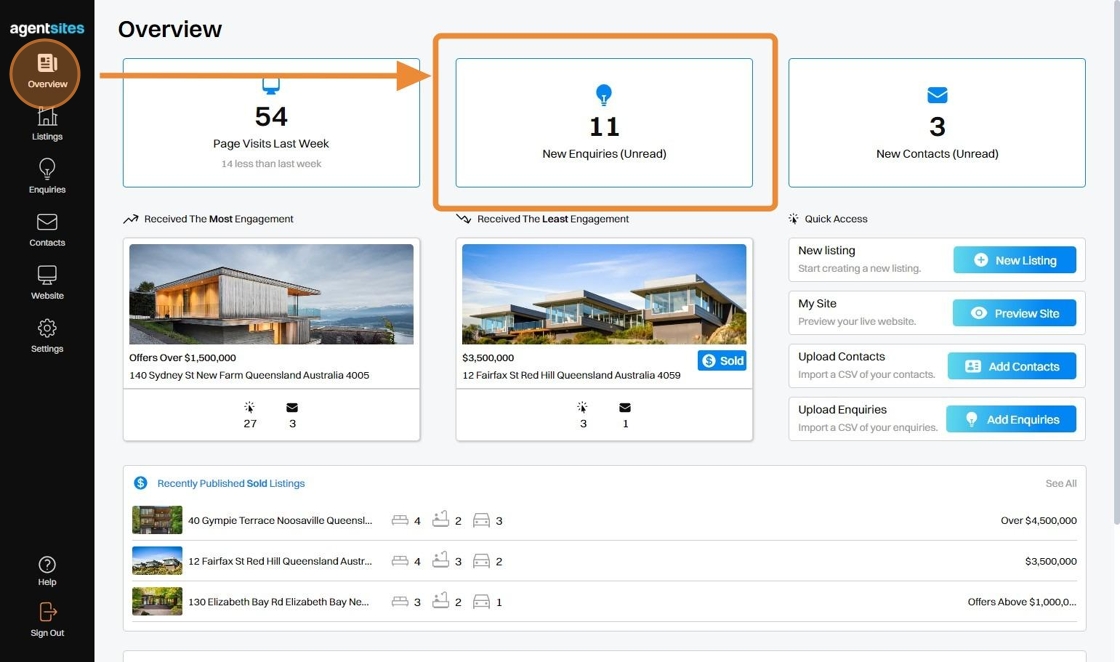Click the Preview Site button
1120x662 pixels.
[x=1015, y=313]
